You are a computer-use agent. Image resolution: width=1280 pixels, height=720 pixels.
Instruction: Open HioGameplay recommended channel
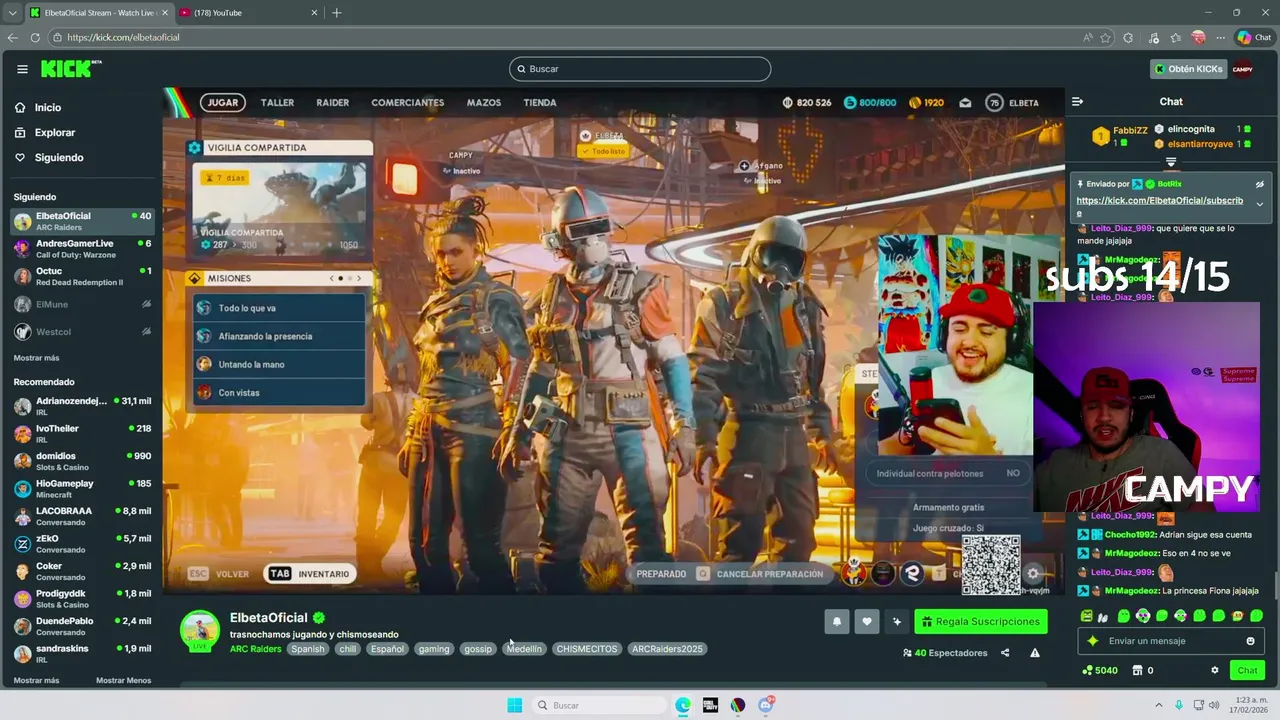(82, 488)
